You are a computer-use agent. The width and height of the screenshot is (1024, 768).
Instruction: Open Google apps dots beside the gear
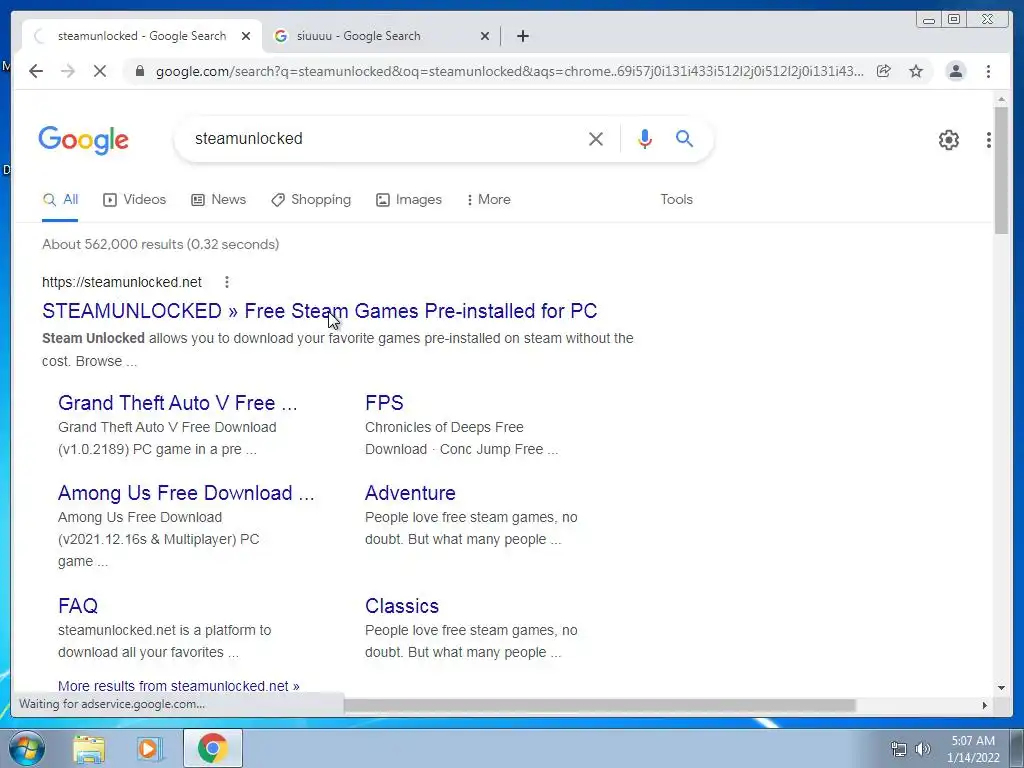[x=989, y=140]
